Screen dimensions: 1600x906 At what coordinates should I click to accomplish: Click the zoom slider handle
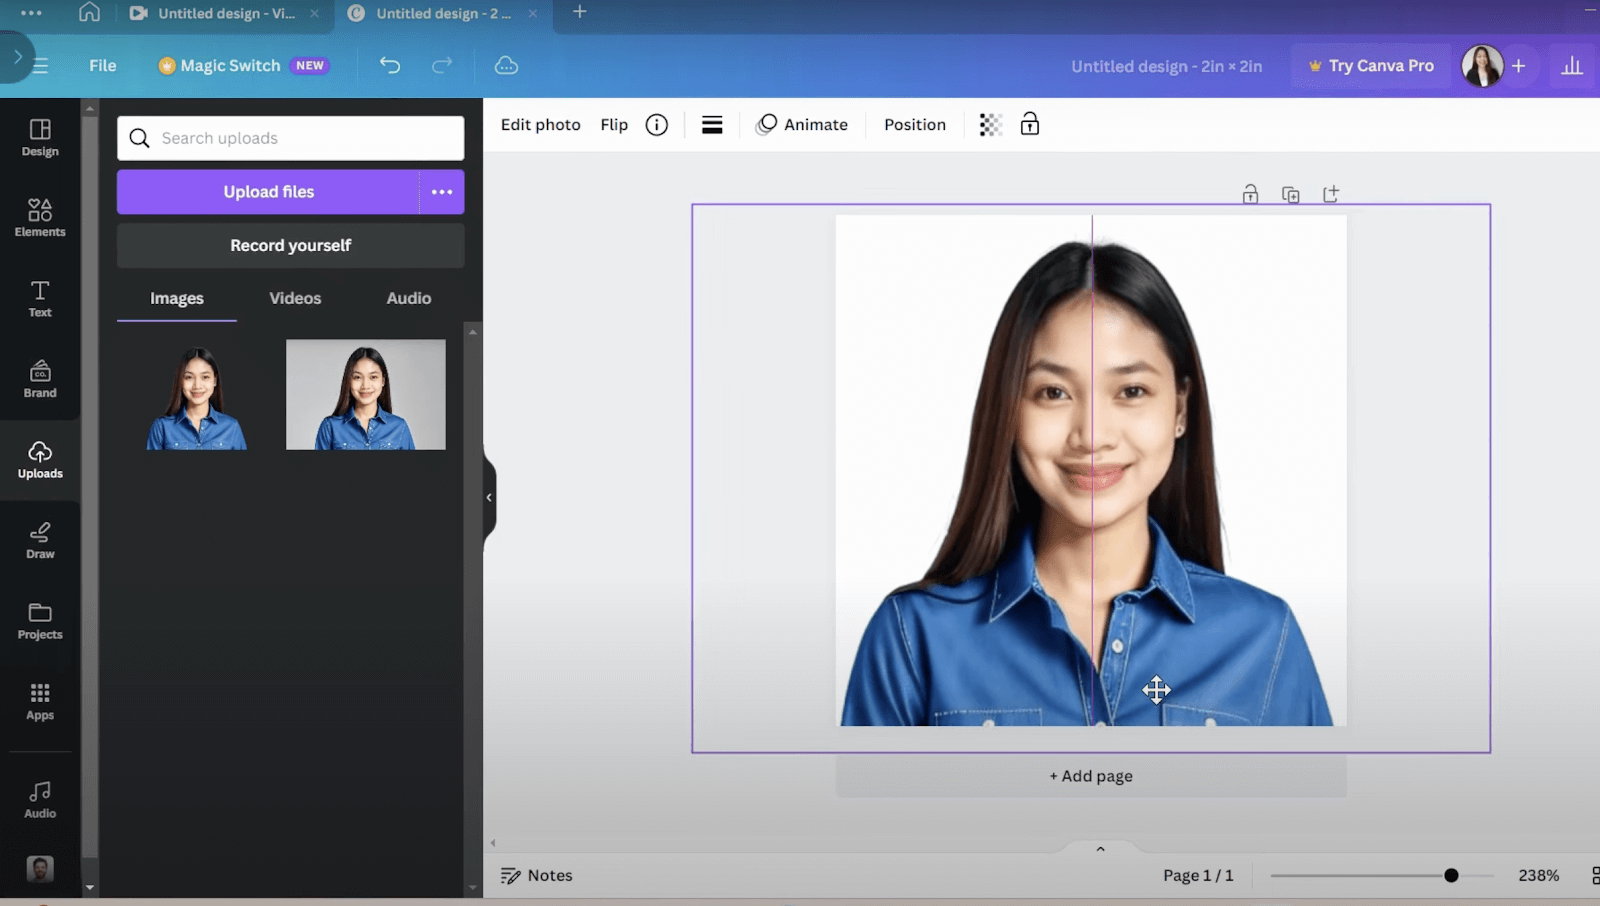(1451, 876)
